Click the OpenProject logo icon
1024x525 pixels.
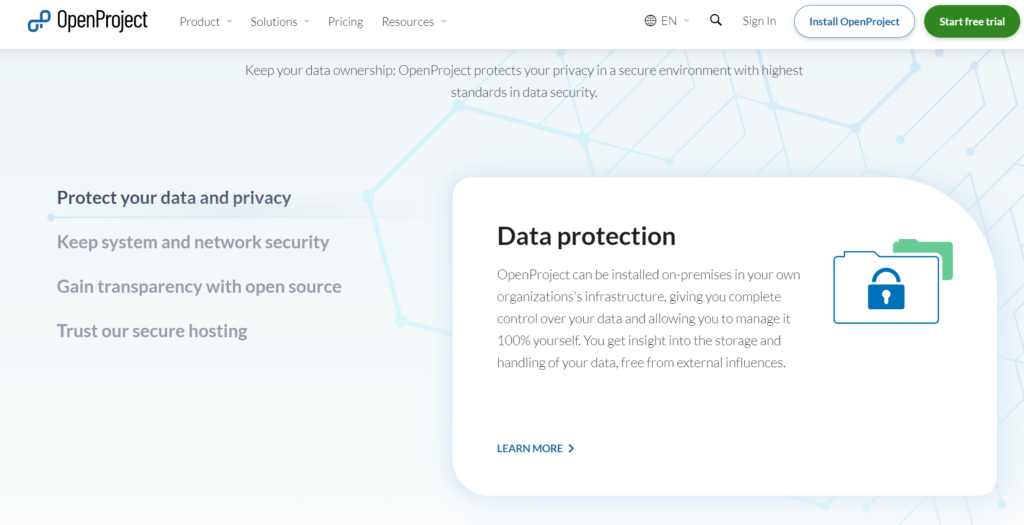(39, 21)
